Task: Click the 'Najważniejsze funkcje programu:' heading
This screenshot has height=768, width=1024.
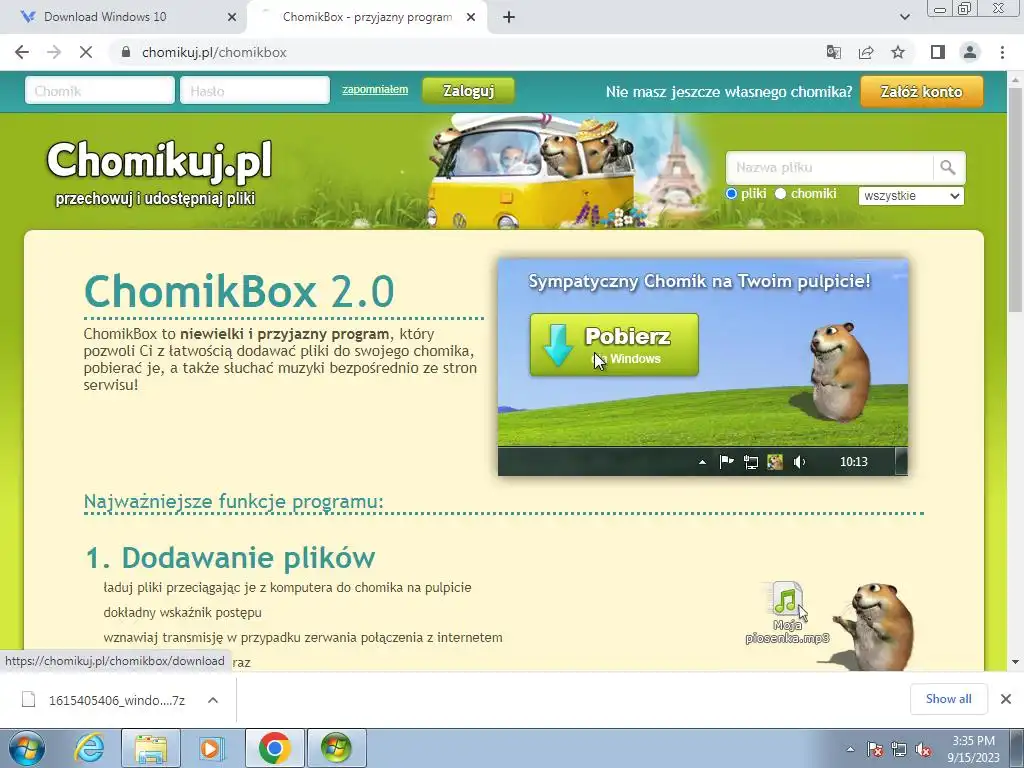Action: (233, 502)
